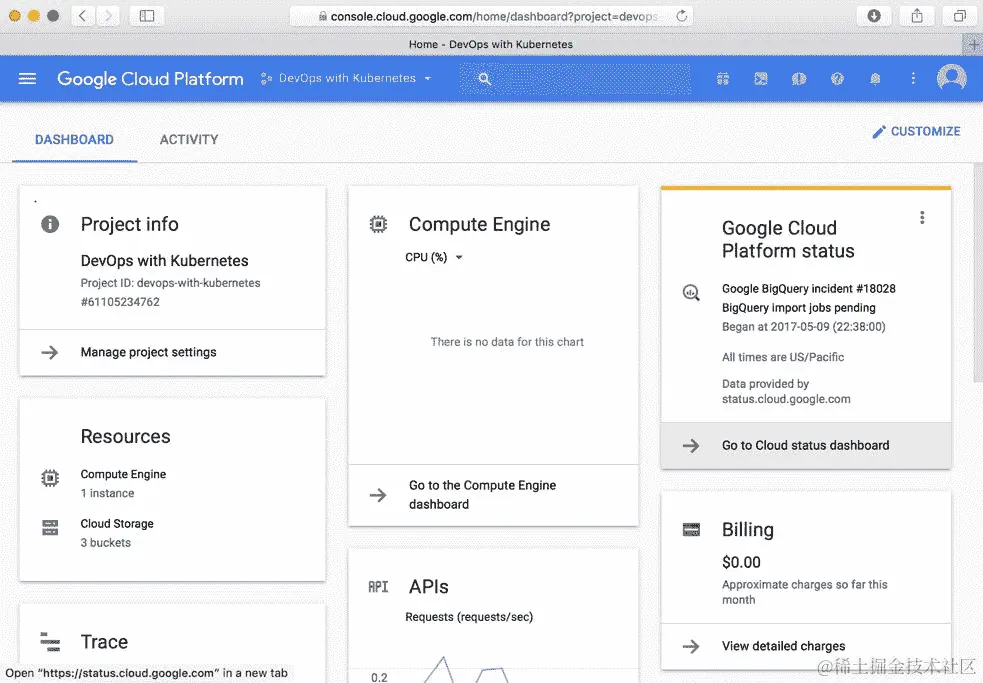Click project name DevOps with Kubernetes text
983x683 pixels.
tap(164, 260)
